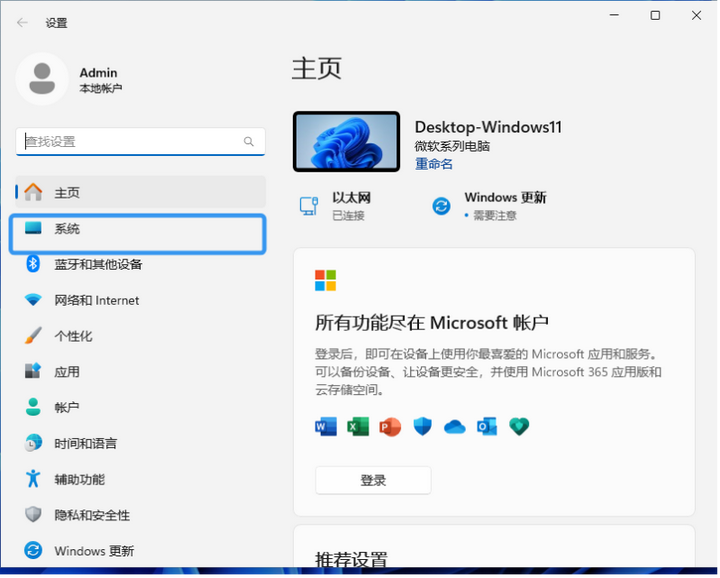720x578 pixels.
Task: Open the 以太网 已连接 status
Action: [x=335, y=206]
